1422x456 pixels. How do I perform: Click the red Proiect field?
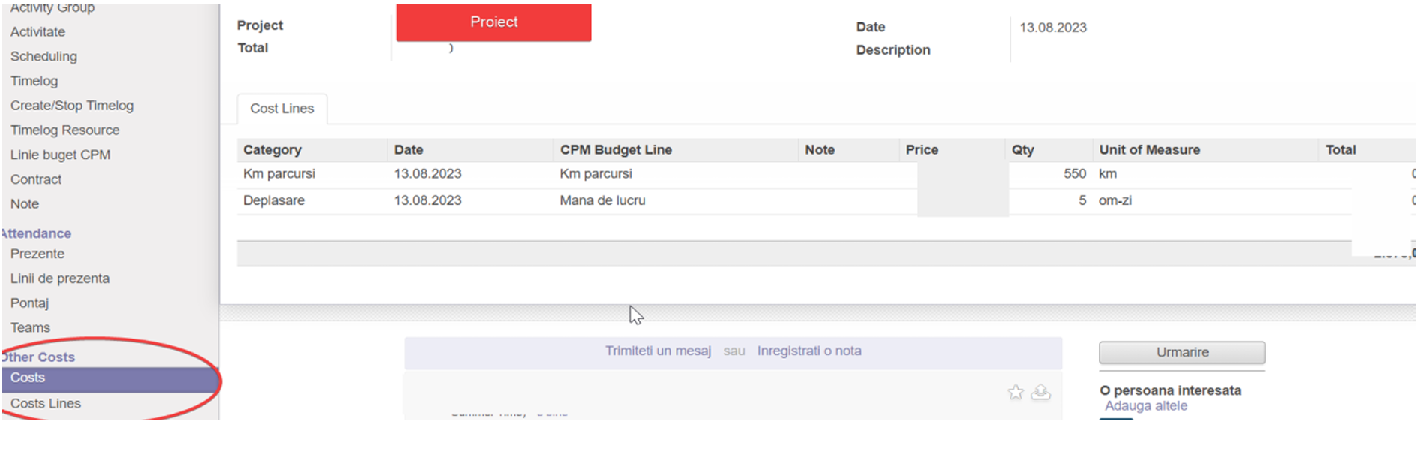(x=493, y=22)
